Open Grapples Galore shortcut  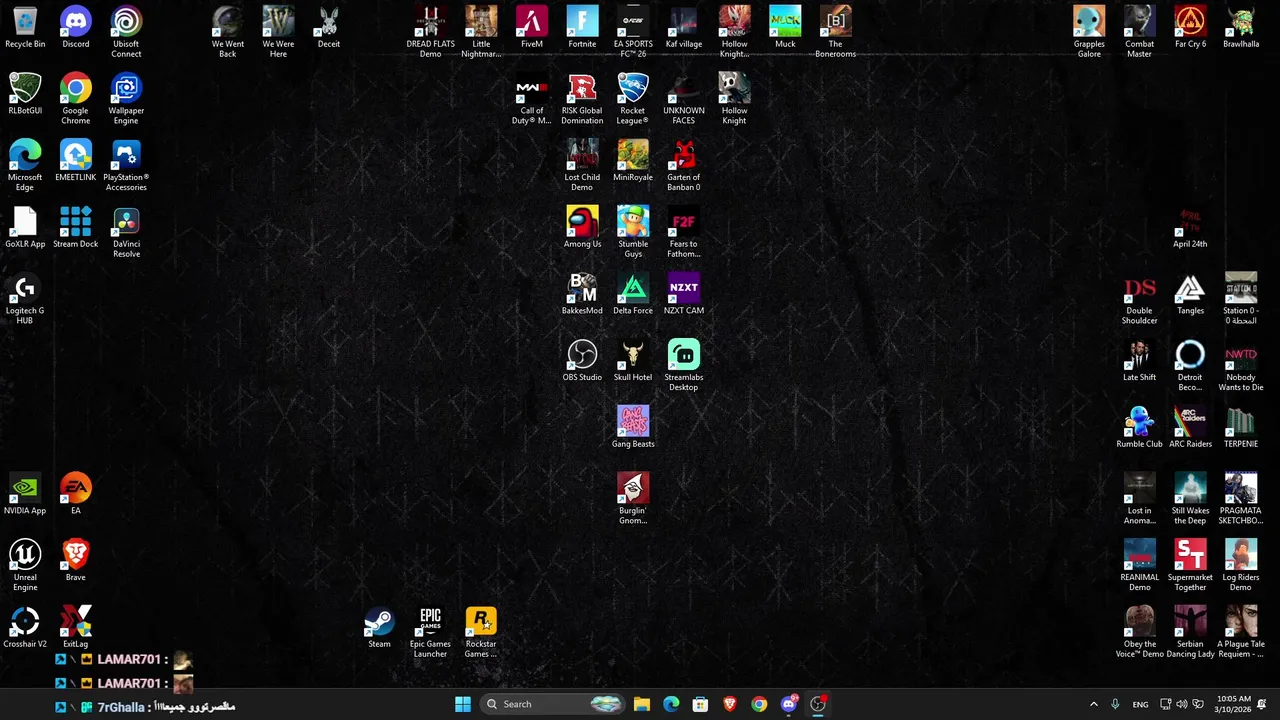click(x=1089, y=32)
